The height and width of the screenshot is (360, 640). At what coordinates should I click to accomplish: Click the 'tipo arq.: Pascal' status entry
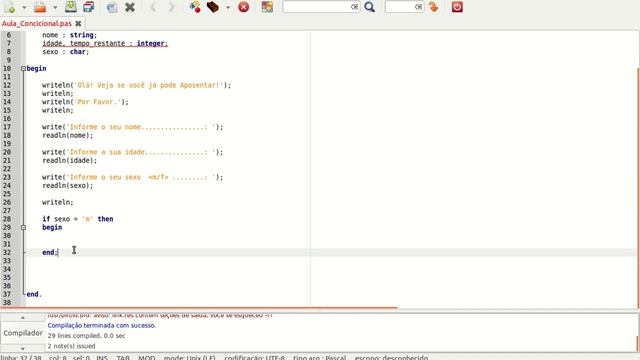(x=319, y=358)
